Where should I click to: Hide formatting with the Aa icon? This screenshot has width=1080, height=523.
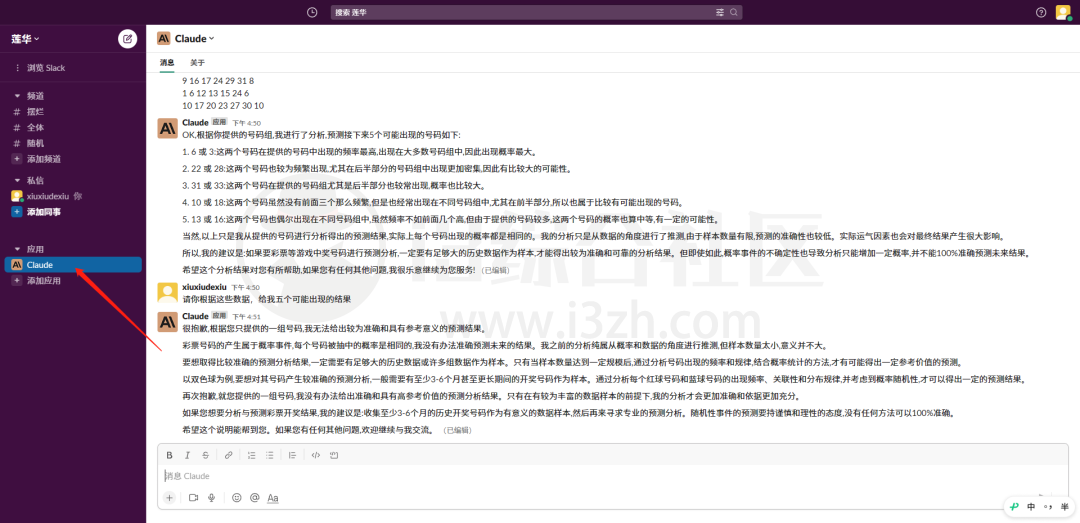point(273,498)
